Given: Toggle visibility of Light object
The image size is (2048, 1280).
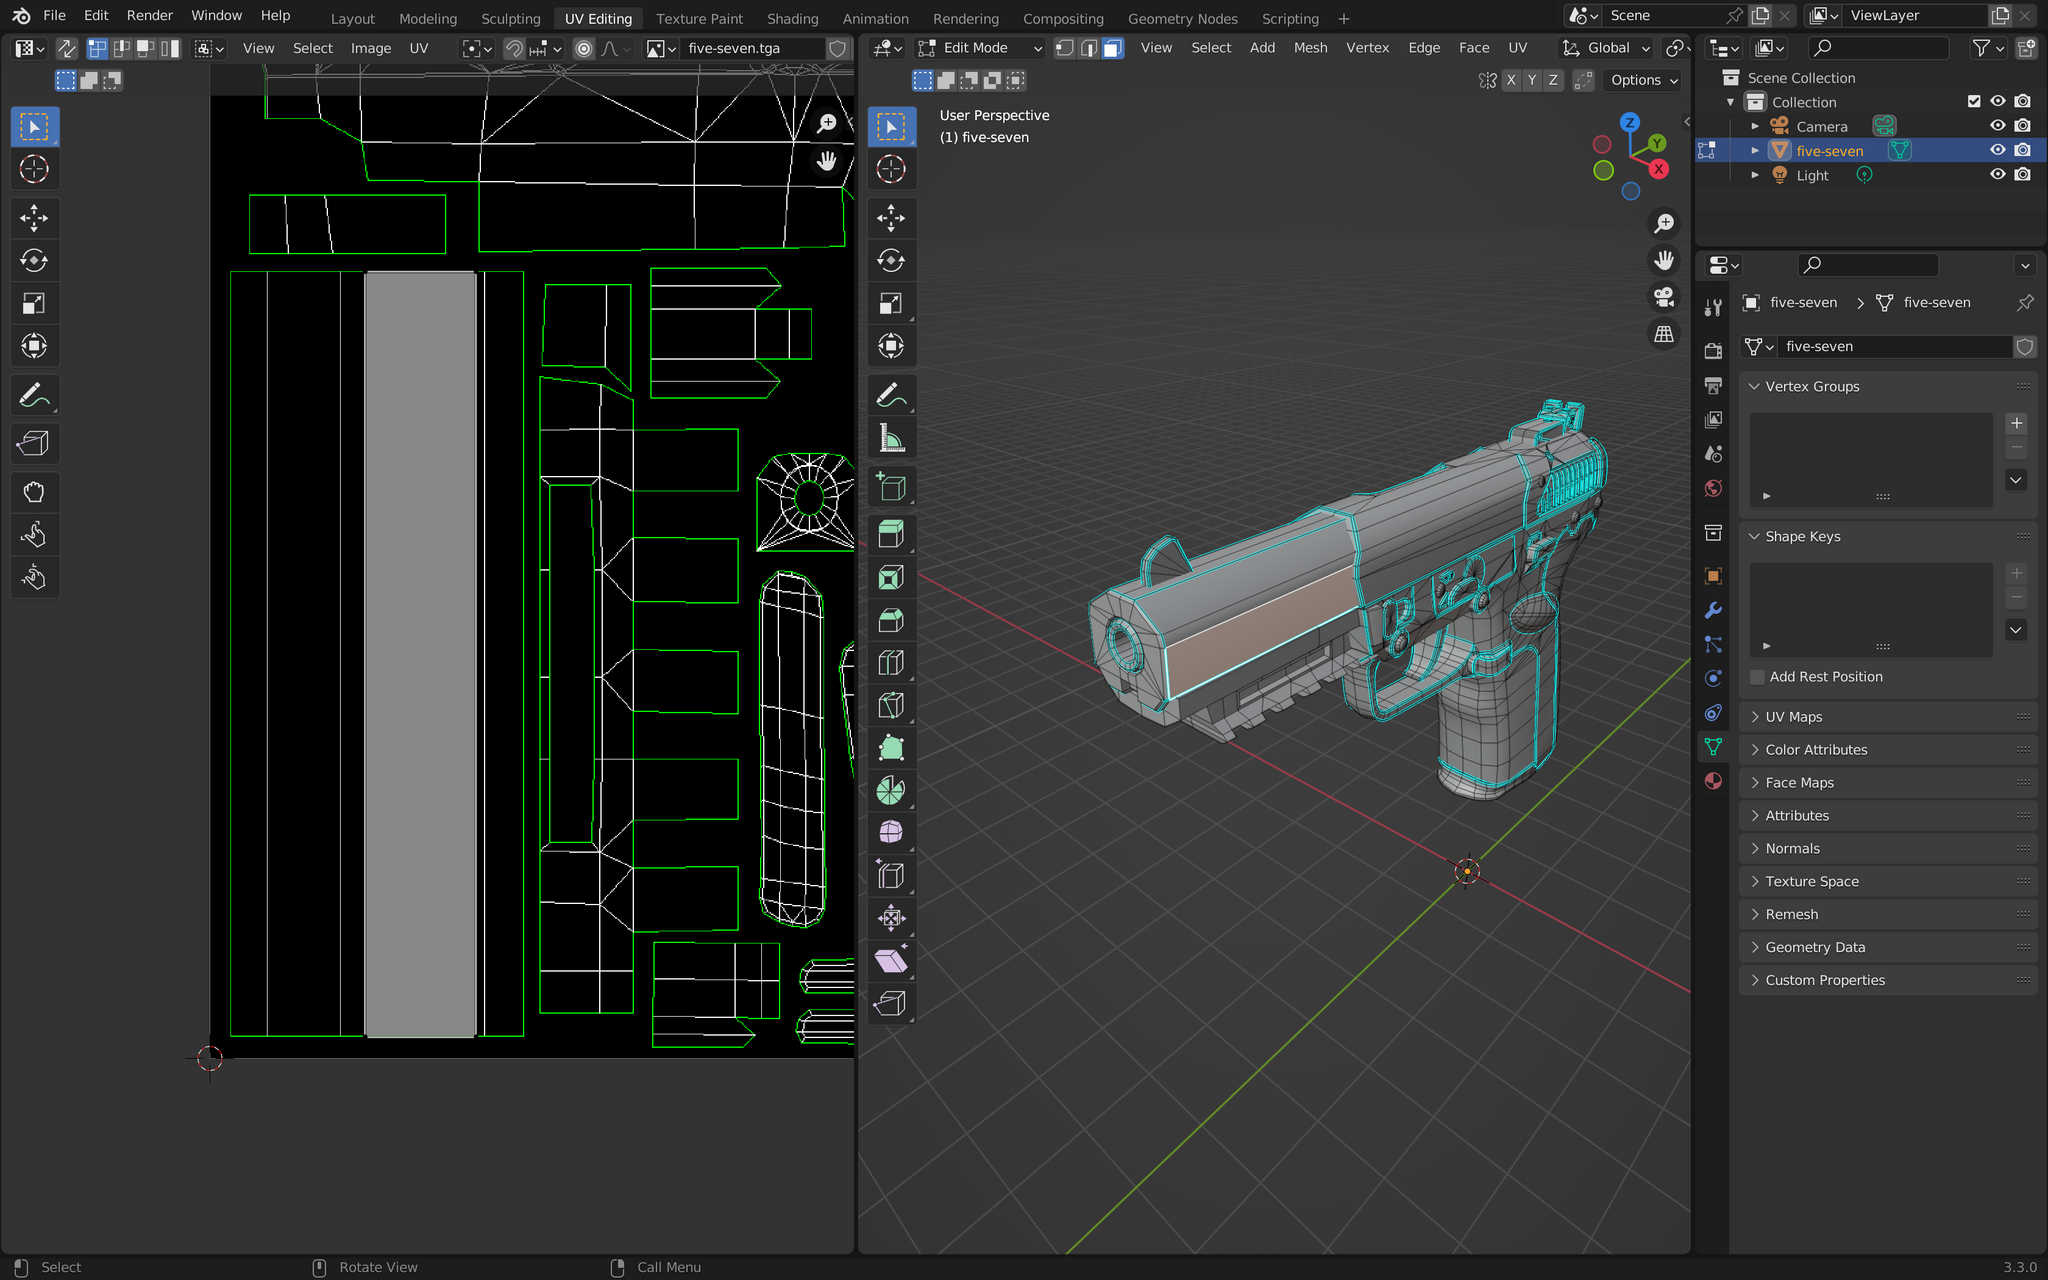Looking at the screenshot, I should point(1996,175).
